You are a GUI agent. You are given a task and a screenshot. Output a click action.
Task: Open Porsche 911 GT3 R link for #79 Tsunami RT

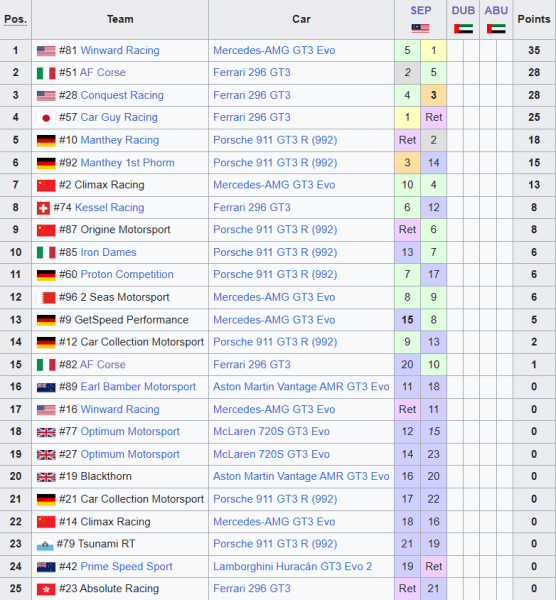tap(275, 544)
